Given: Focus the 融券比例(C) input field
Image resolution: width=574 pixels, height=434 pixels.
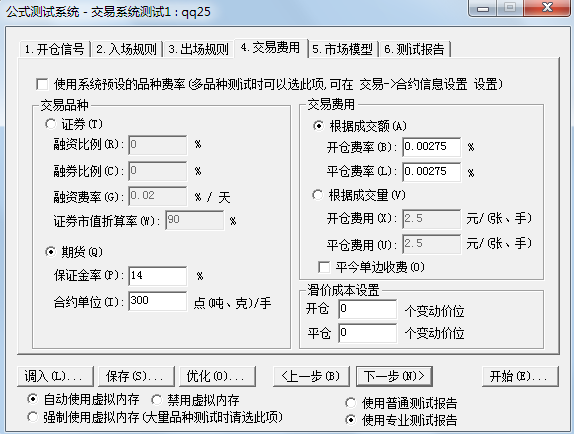Looking at the screenshot, I should (x=157, y=171).
